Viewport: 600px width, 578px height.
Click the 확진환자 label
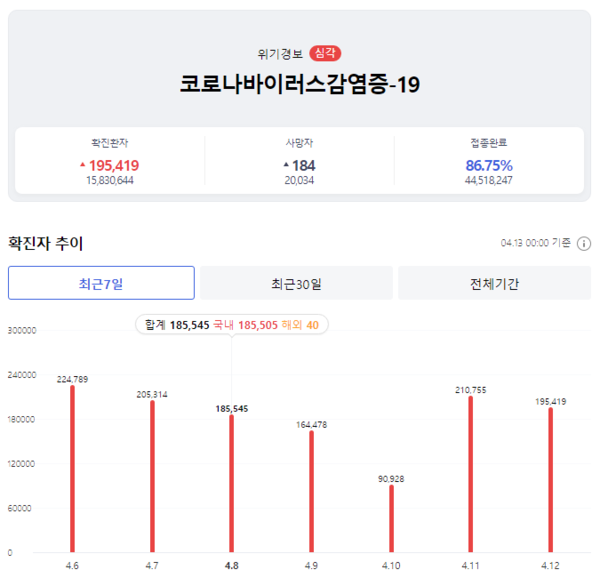110,143
